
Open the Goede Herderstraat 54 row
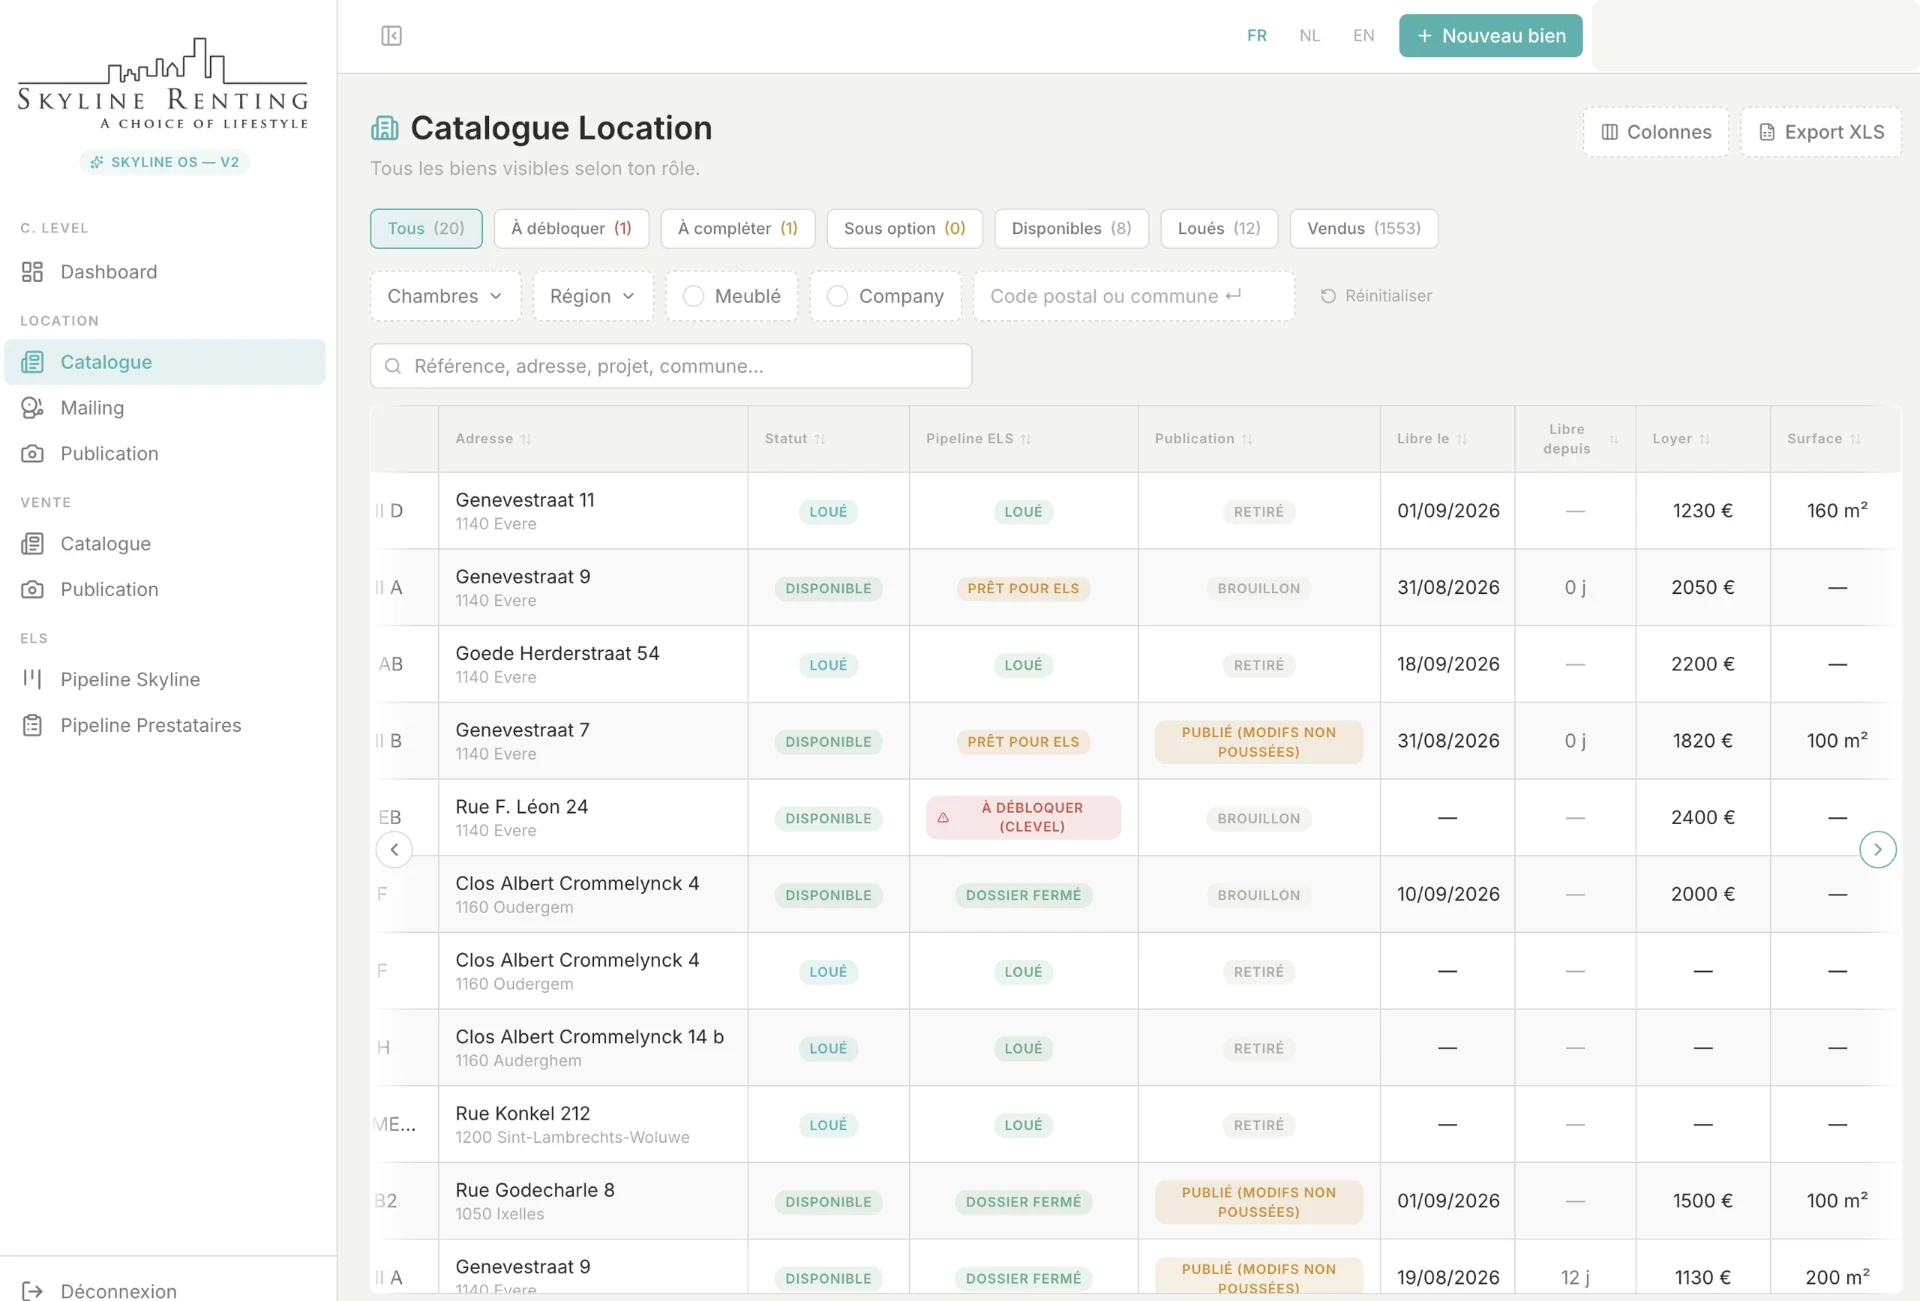1135,664
